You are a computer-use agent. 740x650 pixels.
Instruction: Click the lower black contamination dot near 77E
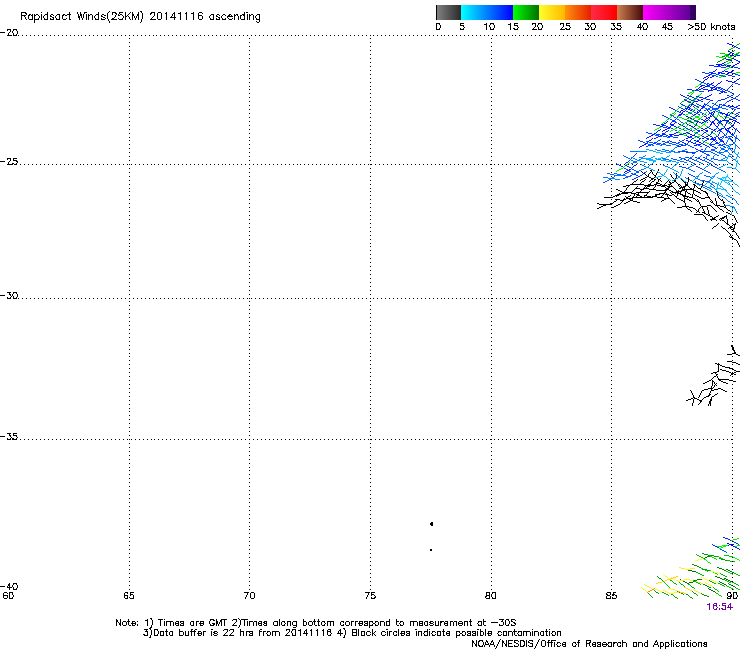pyautogui.click(x=431, y=550)
